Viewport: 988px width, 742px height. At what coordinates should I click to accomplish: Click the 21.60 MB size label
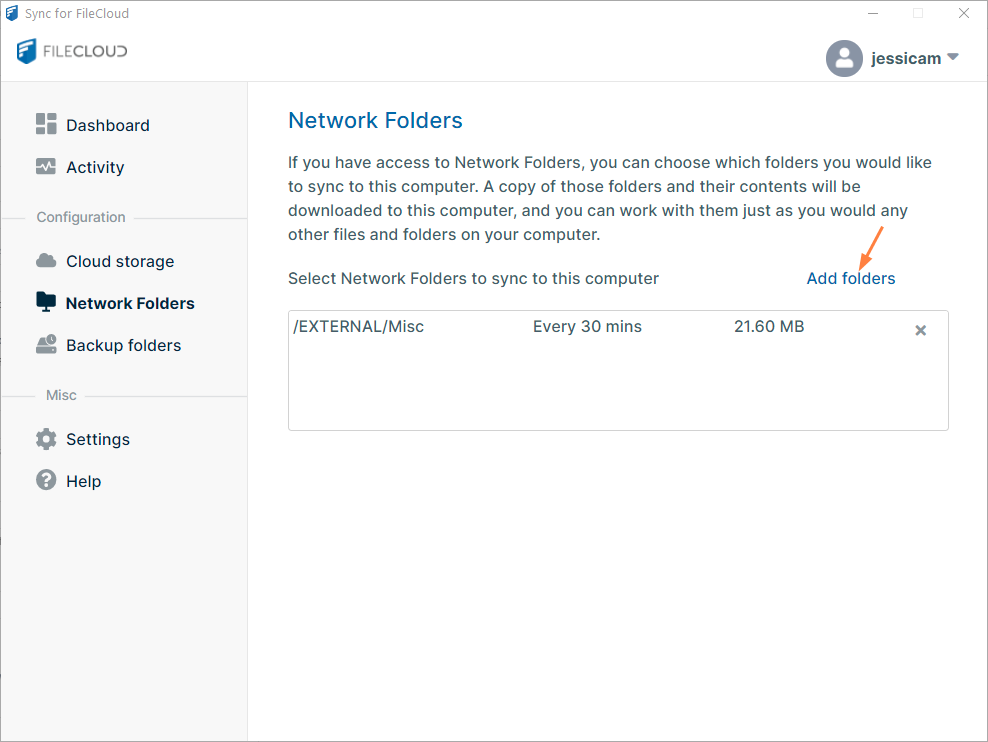tap(769, 326)
